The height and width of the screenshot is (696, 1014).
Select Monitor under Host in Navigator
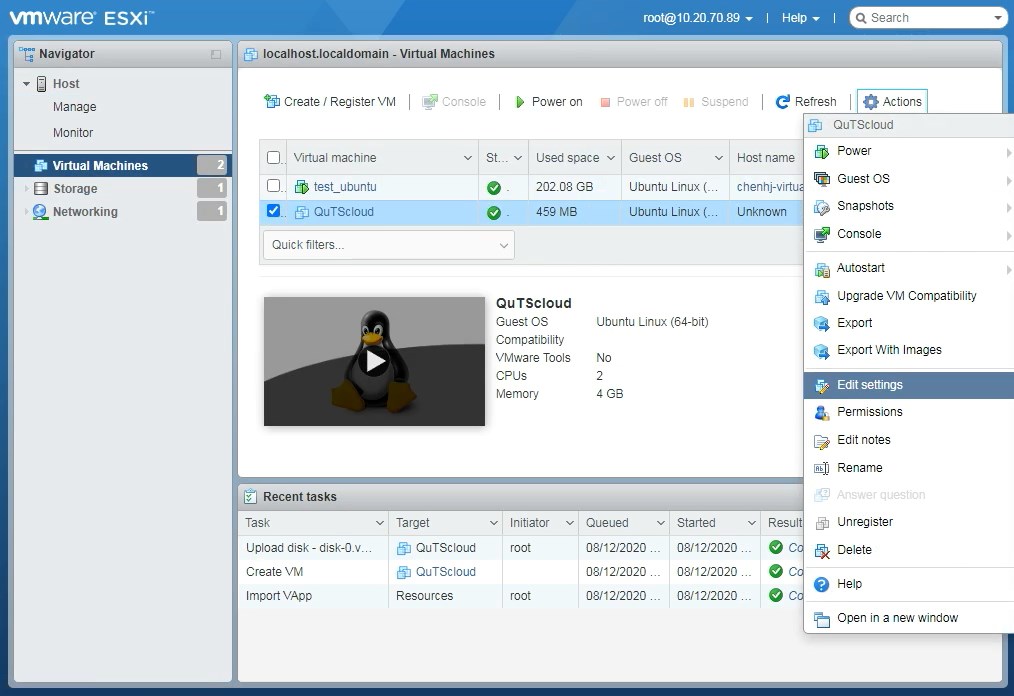[73, 133]
